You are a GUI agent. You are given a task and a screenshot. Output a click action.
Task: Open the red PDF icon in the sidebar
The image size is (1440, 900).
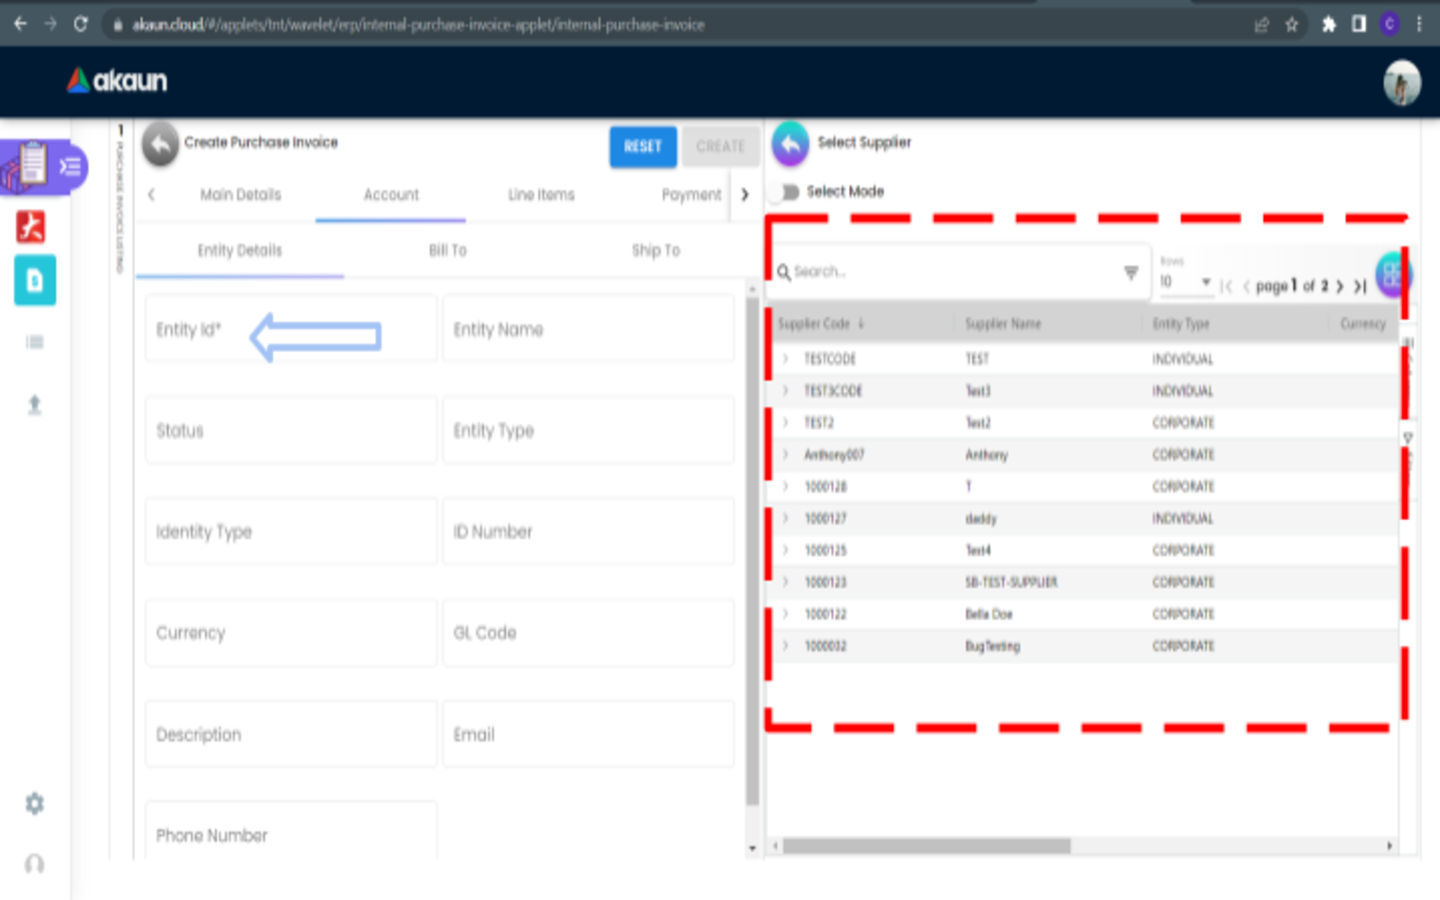tap(31, 227)
